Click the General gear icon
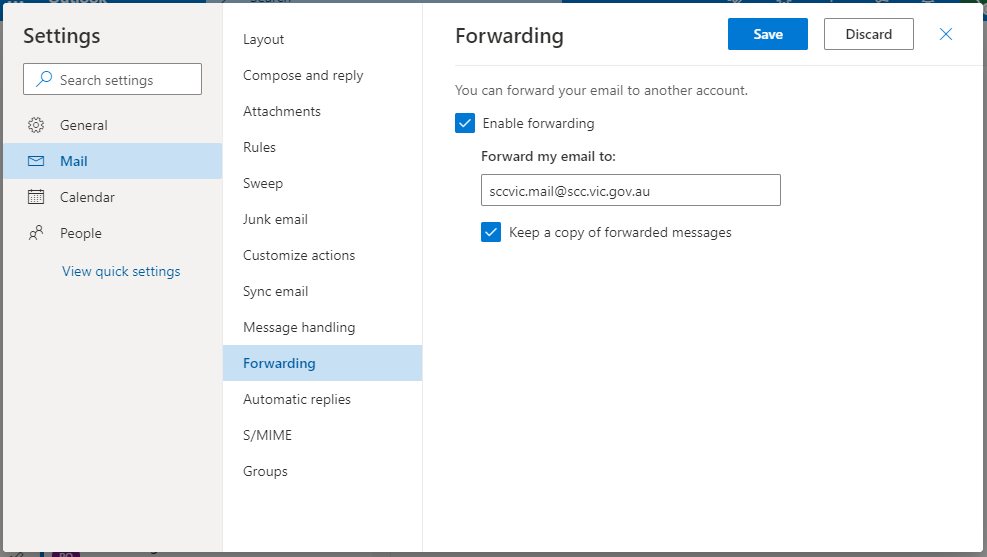987x557 pixels. click(x=36, y=125)
